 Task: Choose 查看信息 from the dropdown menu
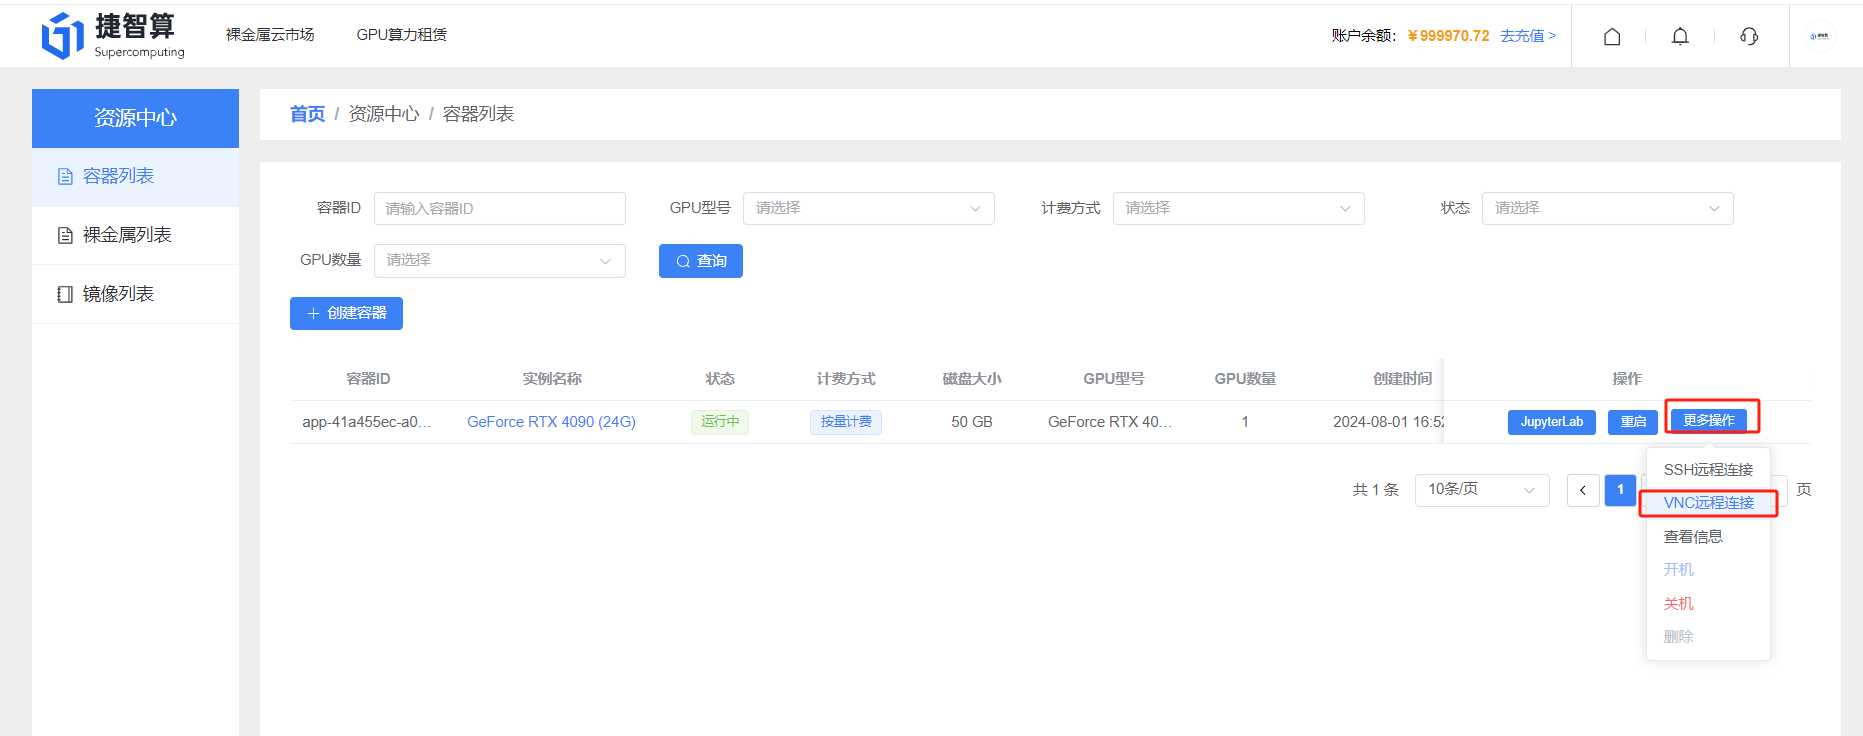coord(1708,537)
